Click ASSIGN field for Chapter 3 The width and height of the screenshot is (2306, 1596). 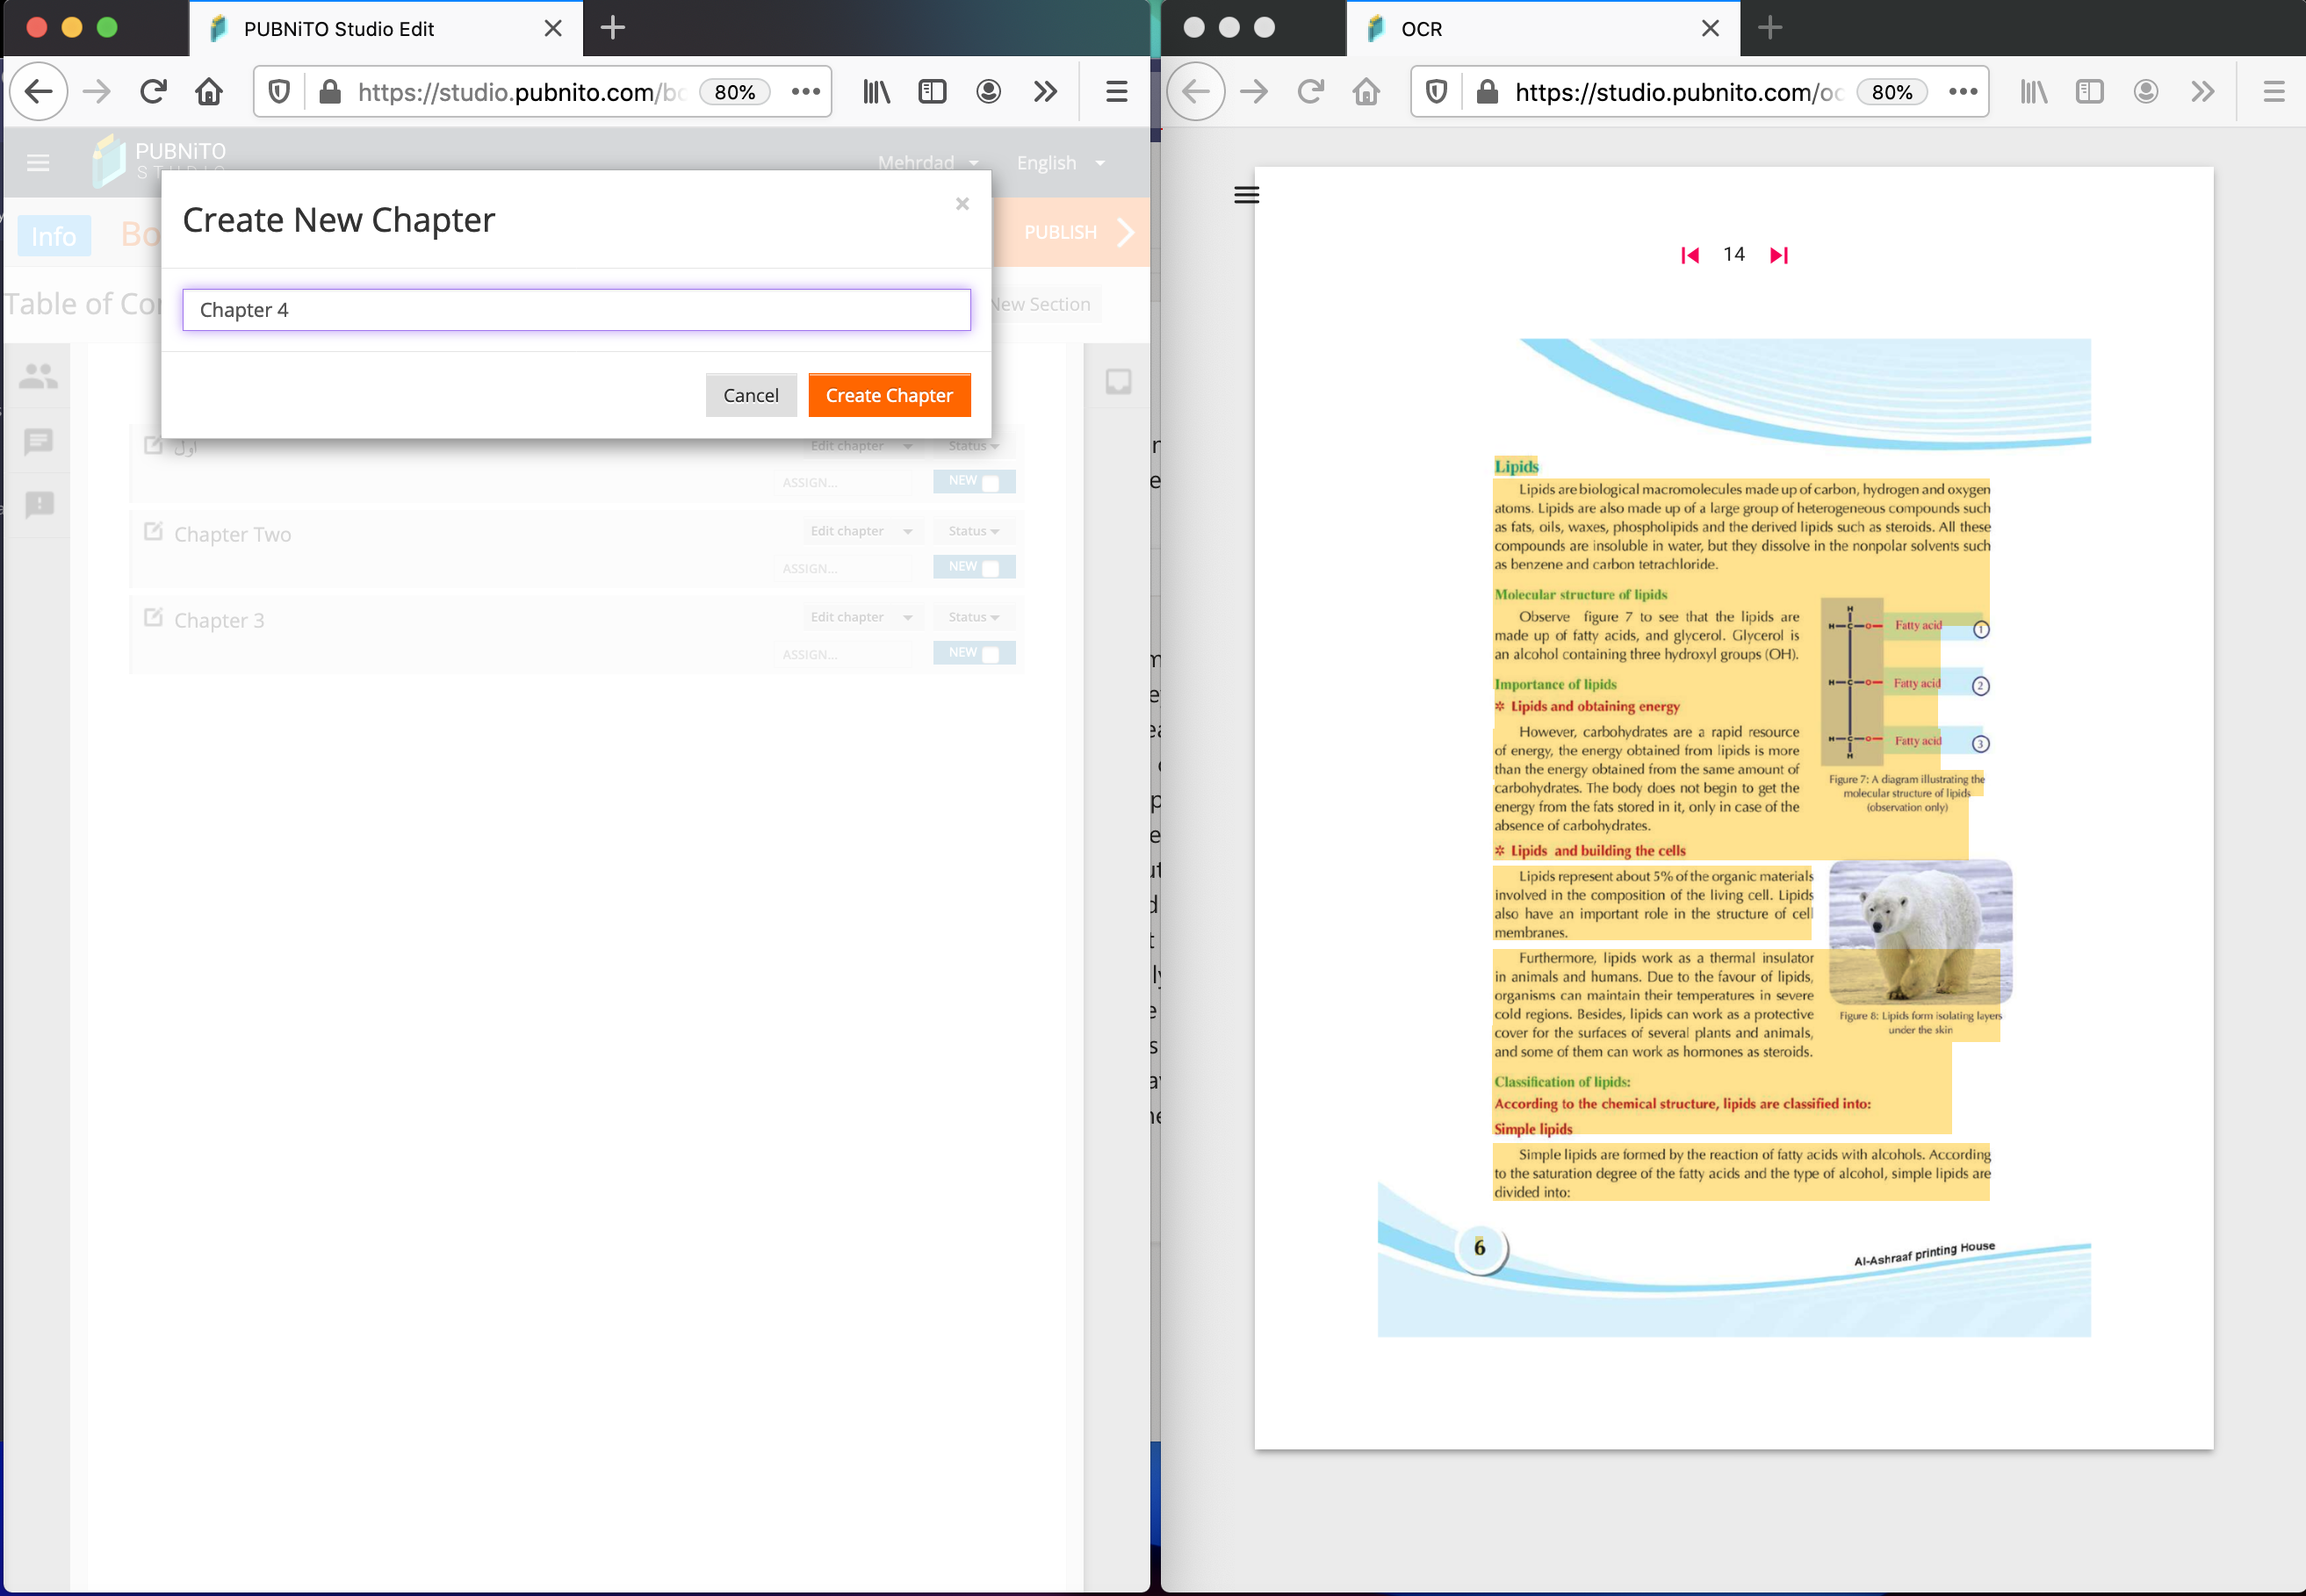(x=843, y=655)
